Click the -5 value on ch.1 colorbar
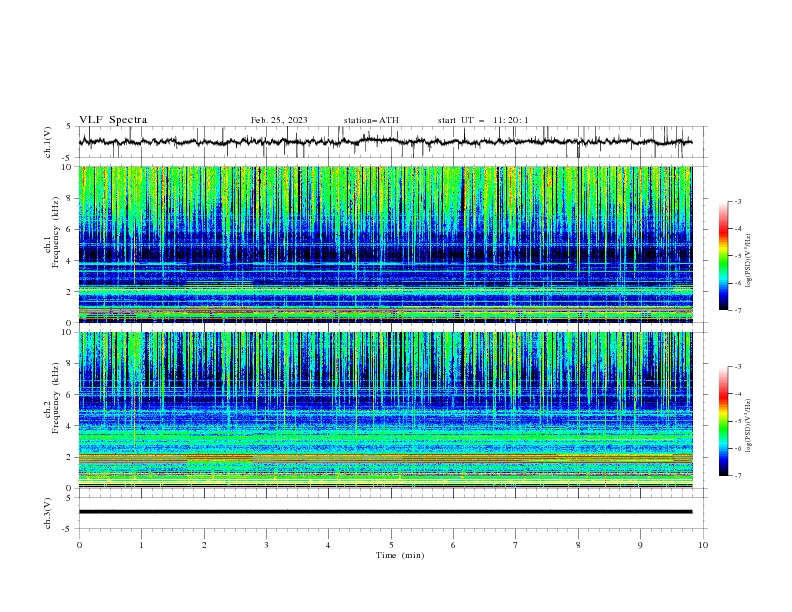The image size is (792, 612). pos(737,256)
